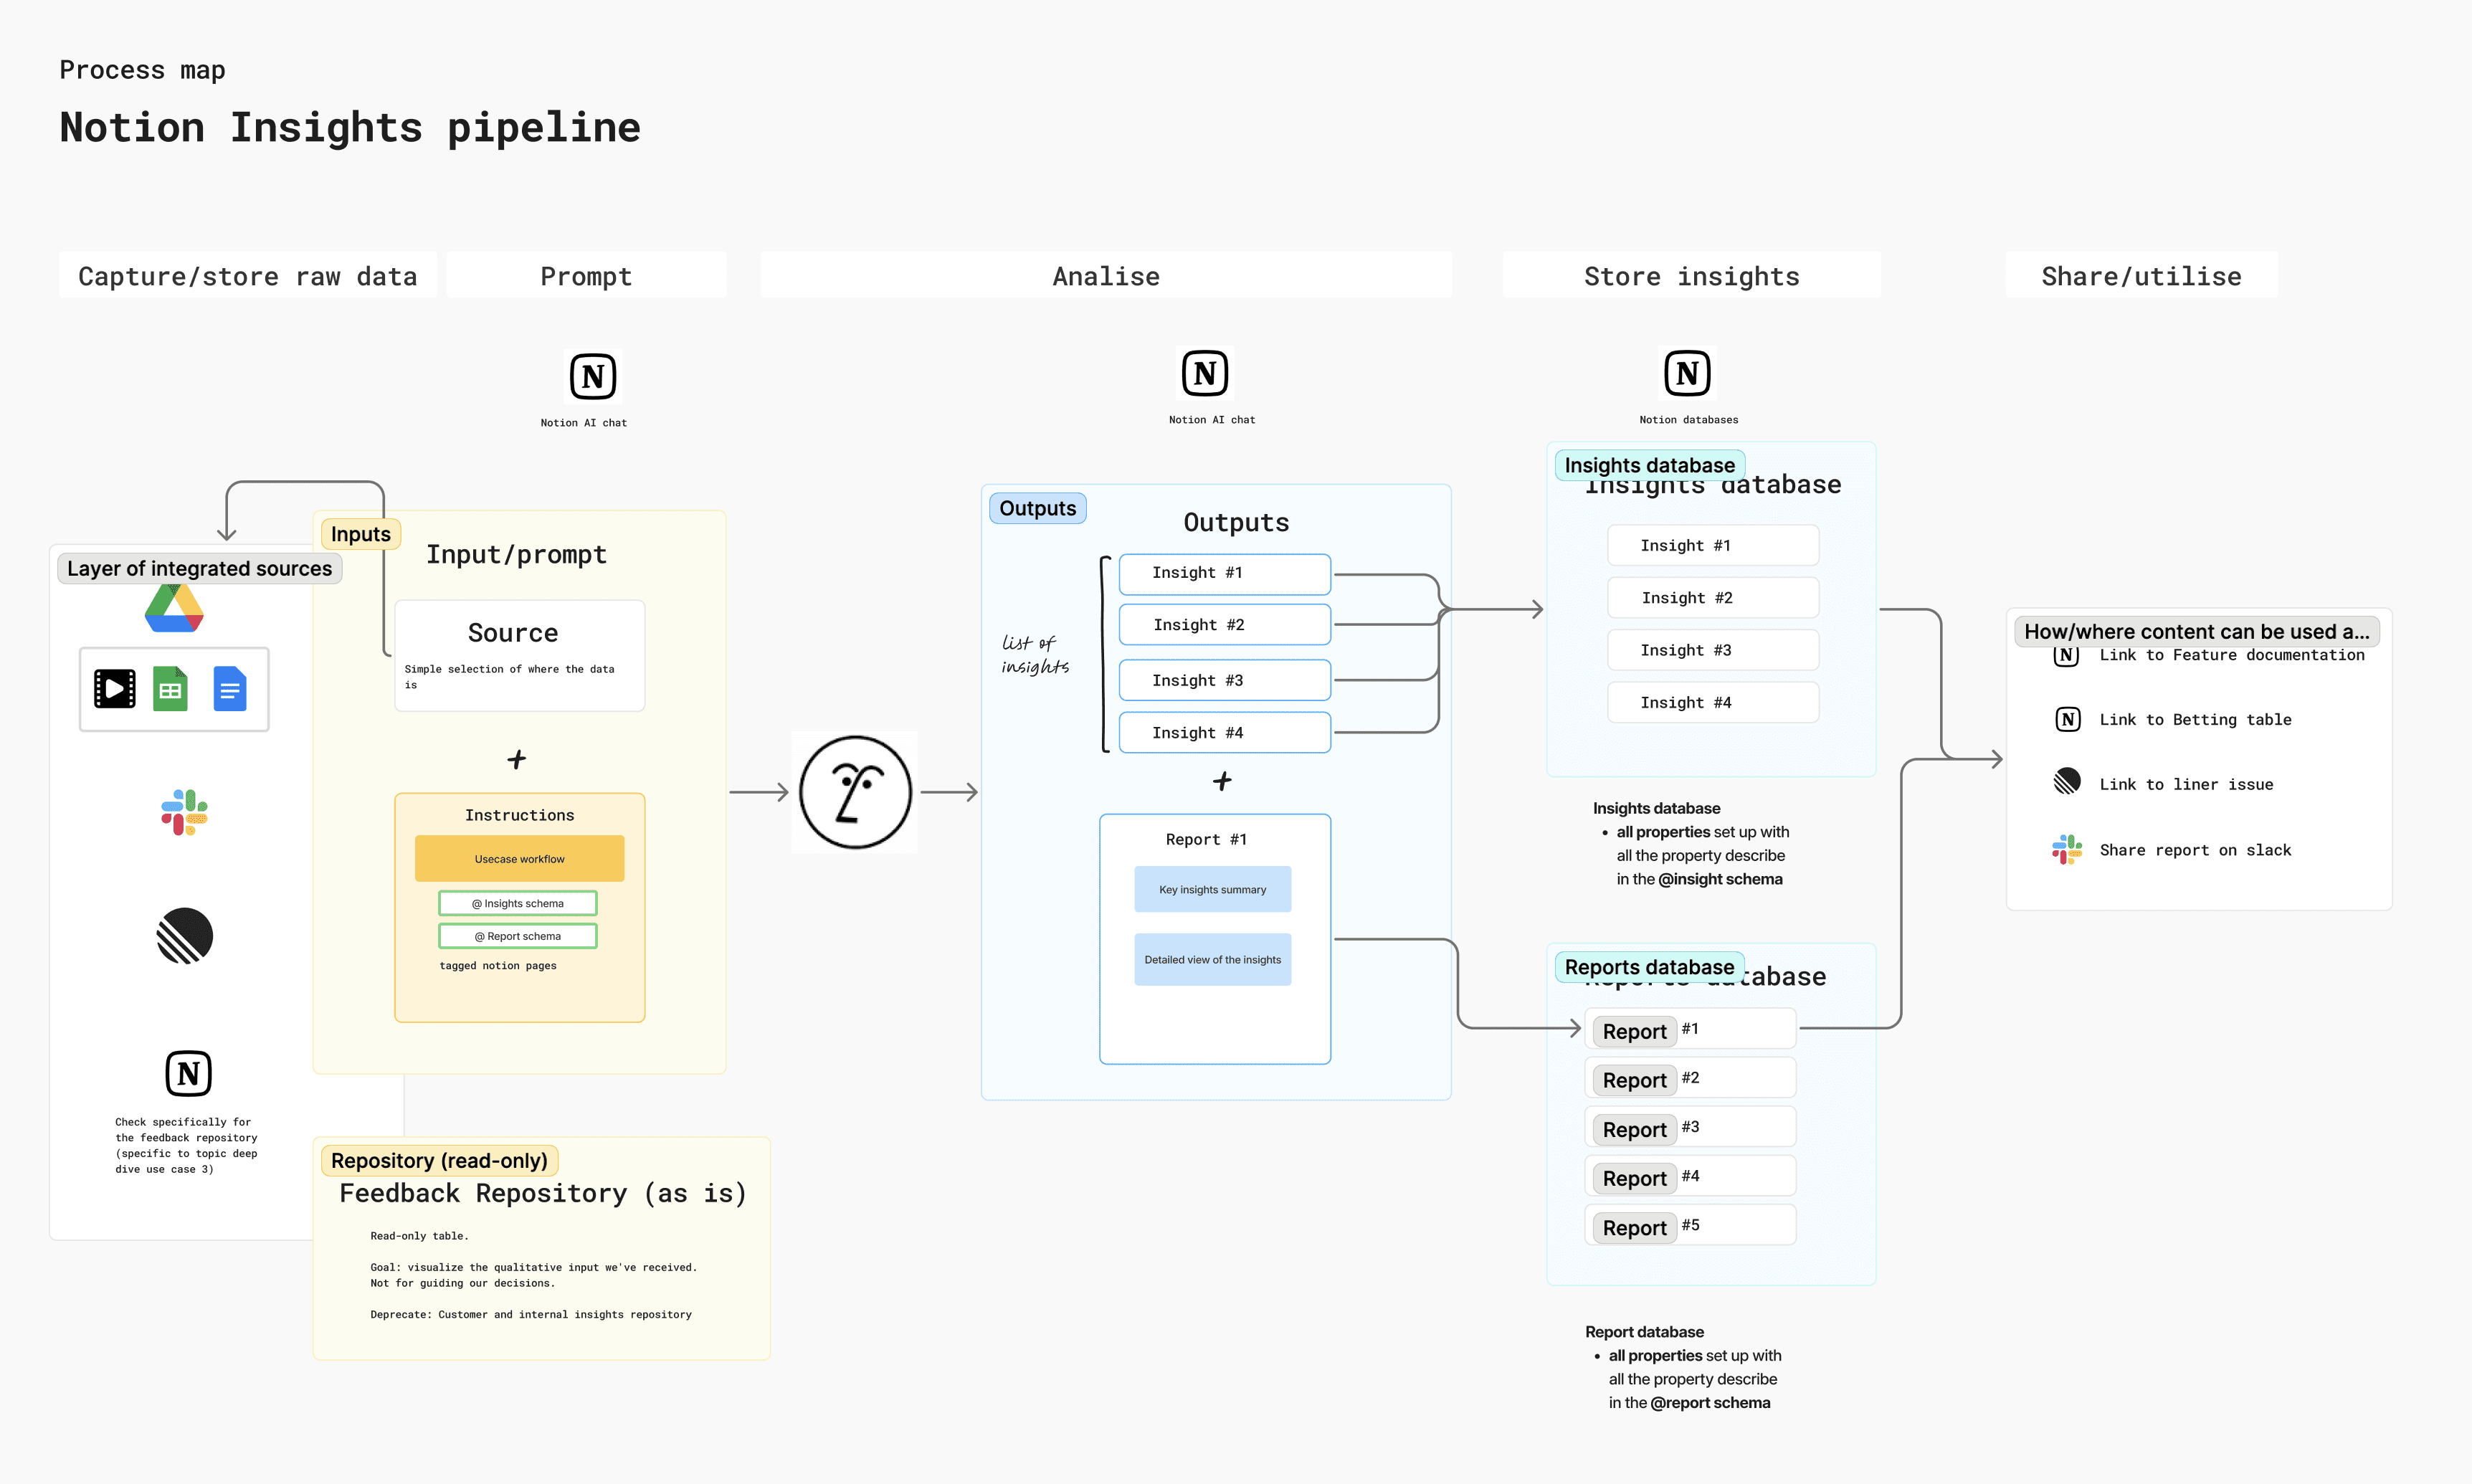Click the Notion icon above feedback repository note
The width and height of the screenshot is (2472, 1484).
pos(188,1074)
